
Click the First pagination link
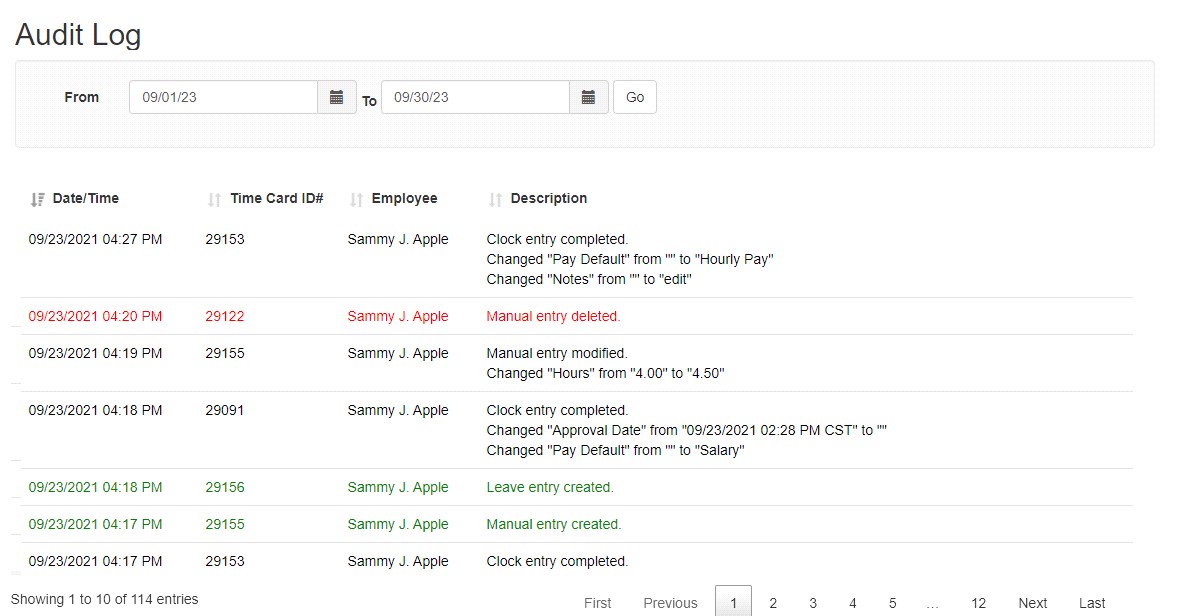point(598,603)
